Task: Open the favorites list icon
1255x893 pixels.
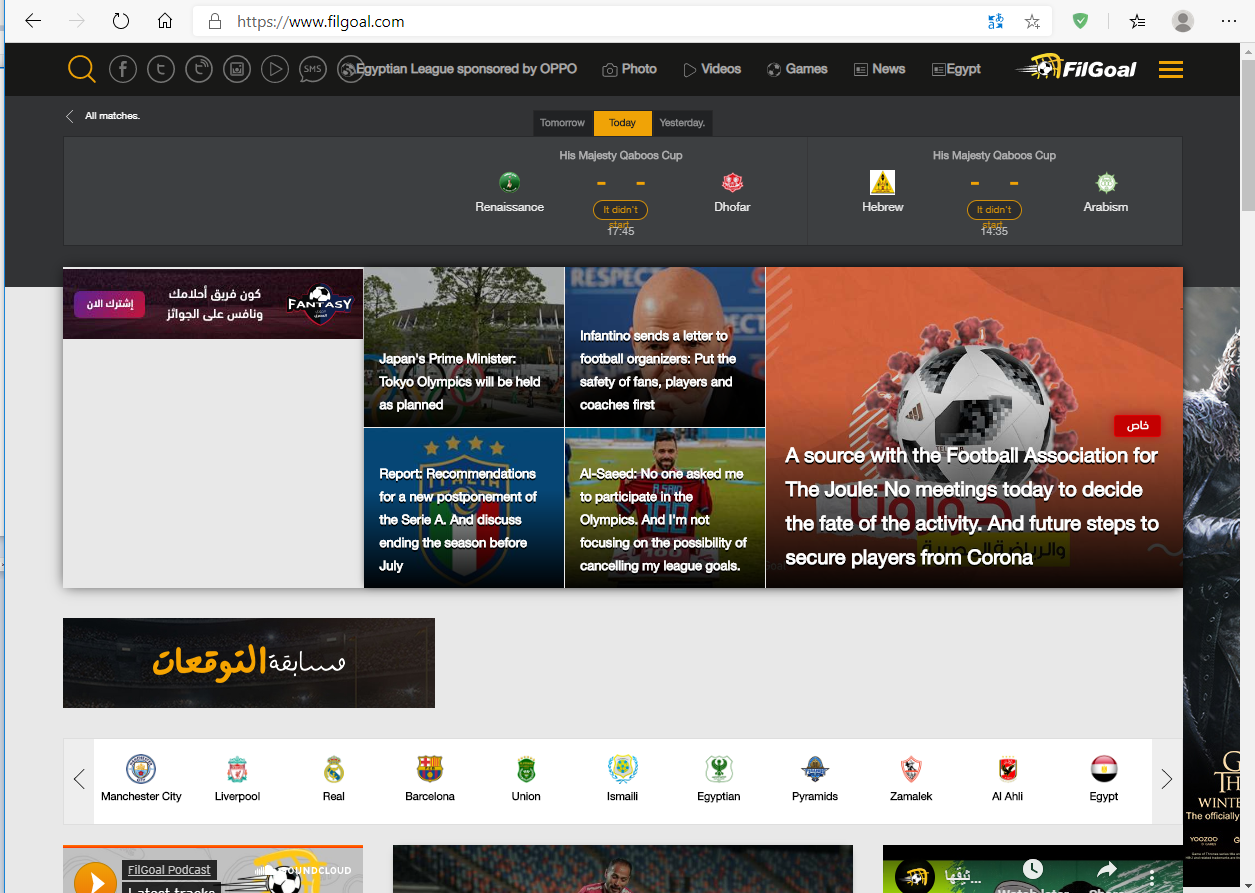Action: 1137,21
